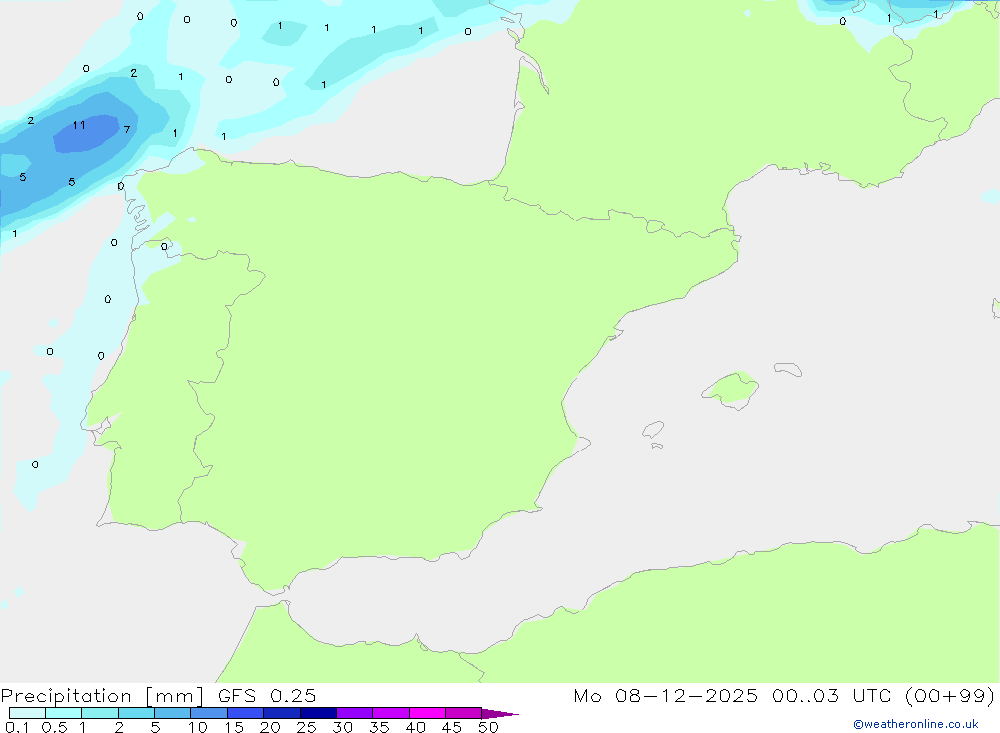Click the 'Precipitation [mm]' title text
Image resolution: width=1000 pixels, height=733 pixels.
tap(102, 696)
